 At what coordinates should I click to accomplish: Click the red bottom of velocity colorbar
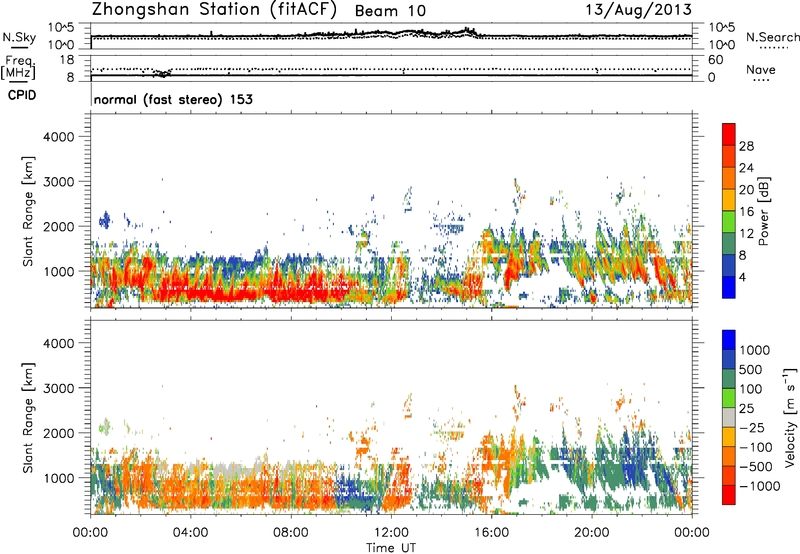[729, 495]
